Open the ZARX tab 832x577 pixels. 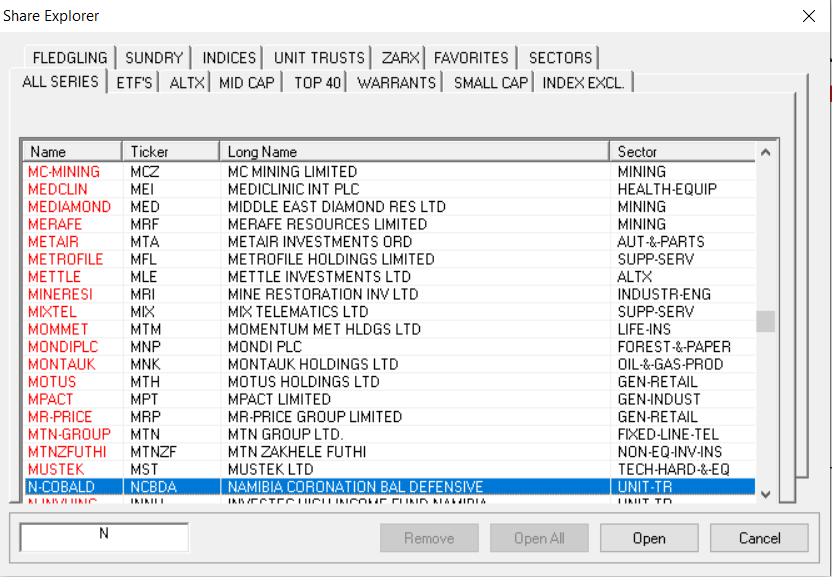pos(400,57)
